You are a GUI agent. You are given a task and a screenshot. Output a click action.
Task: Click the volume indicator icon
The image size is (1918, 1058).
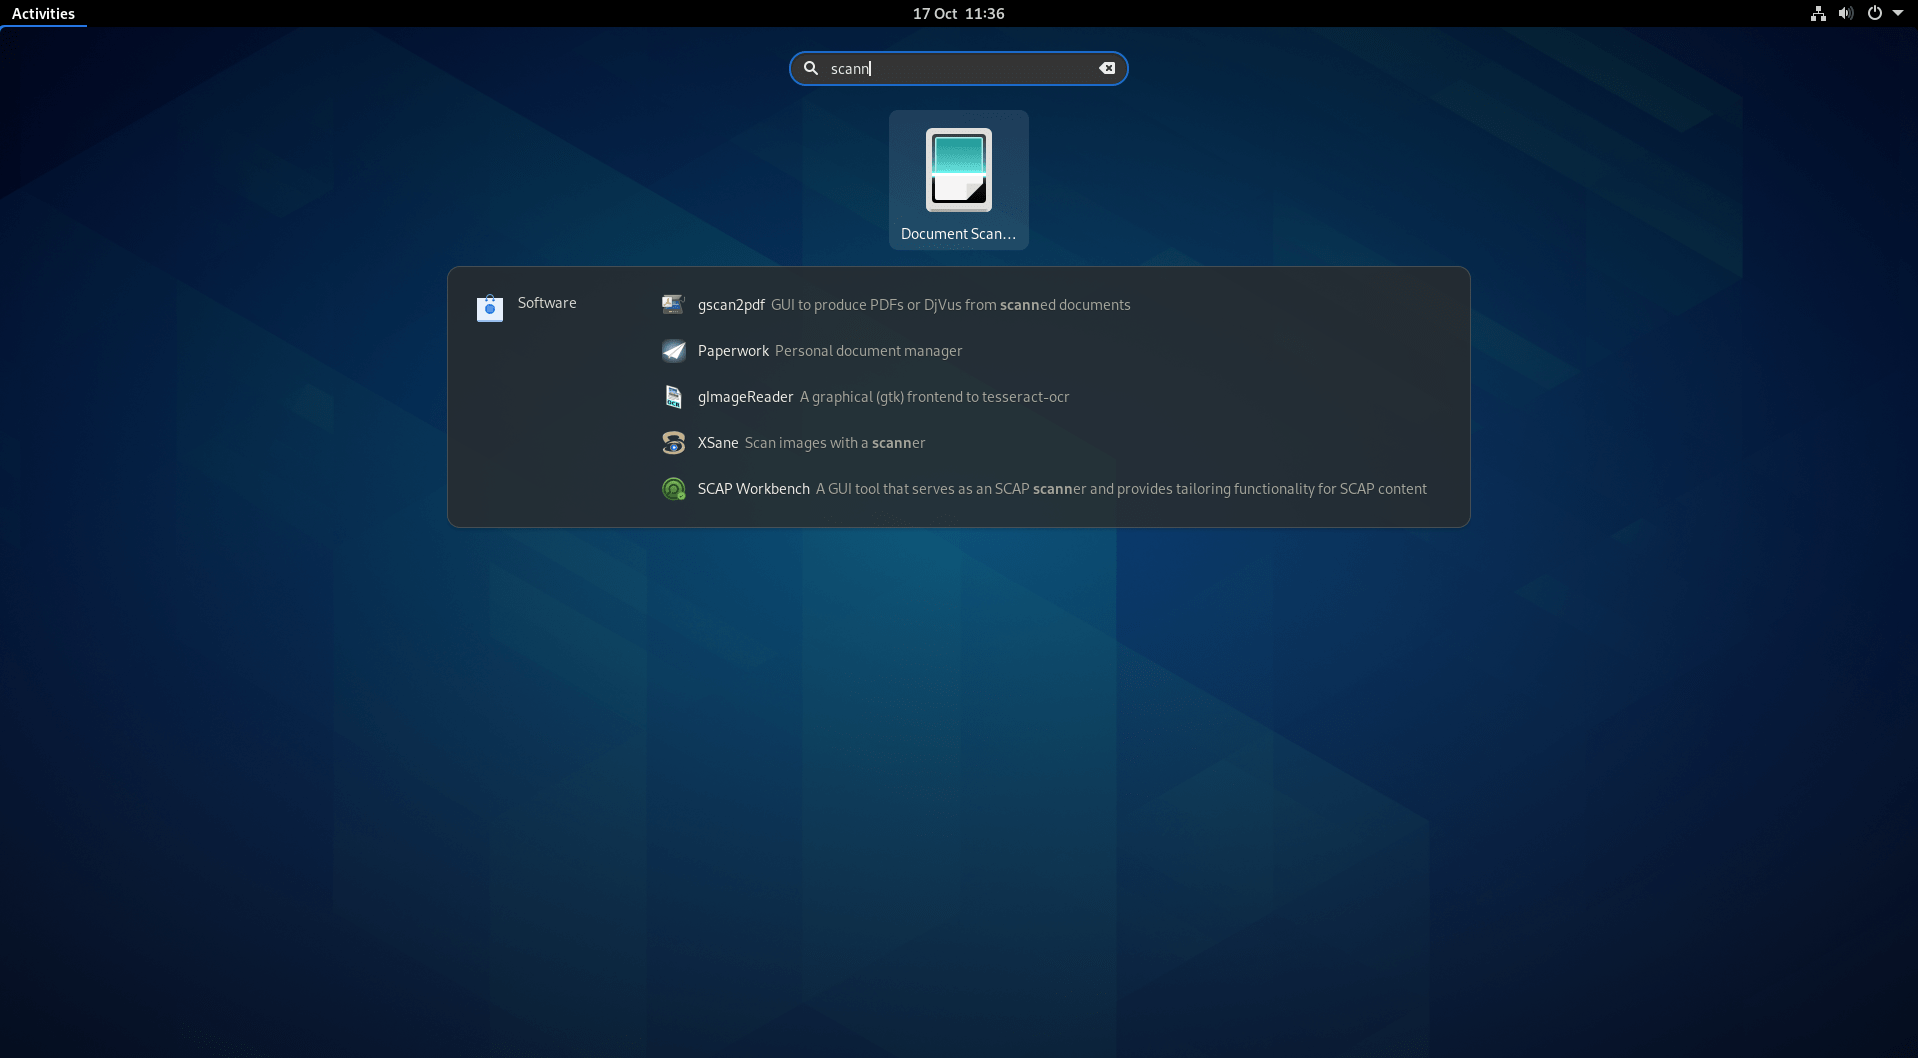tap(1845, 13)
